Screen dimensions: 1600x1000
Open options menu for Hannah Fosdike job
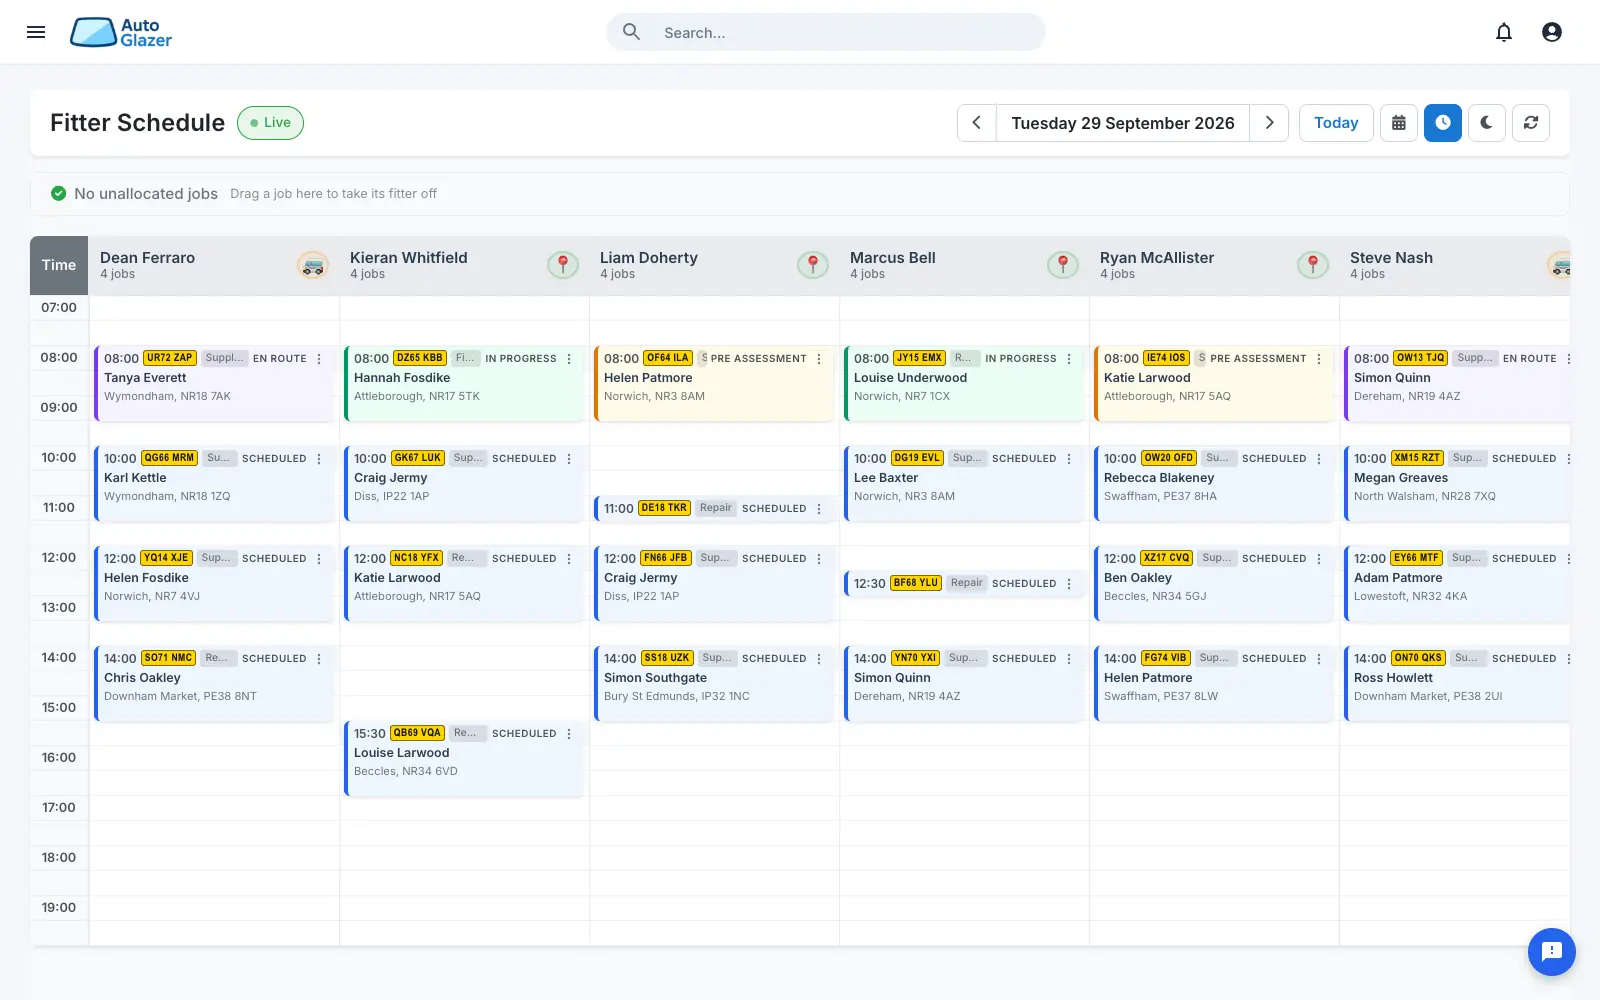569,359
